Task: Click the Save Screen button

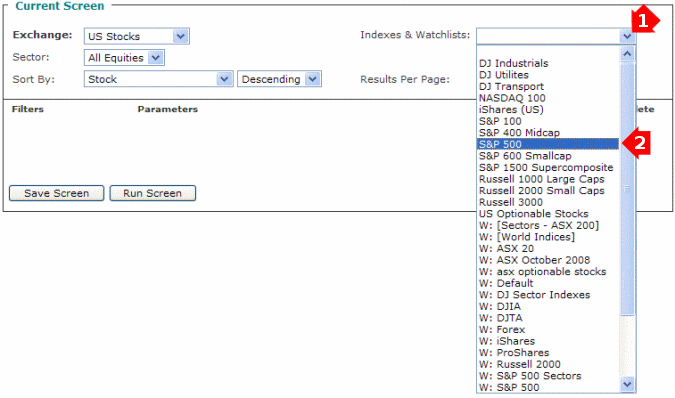Action: [56, 193]
